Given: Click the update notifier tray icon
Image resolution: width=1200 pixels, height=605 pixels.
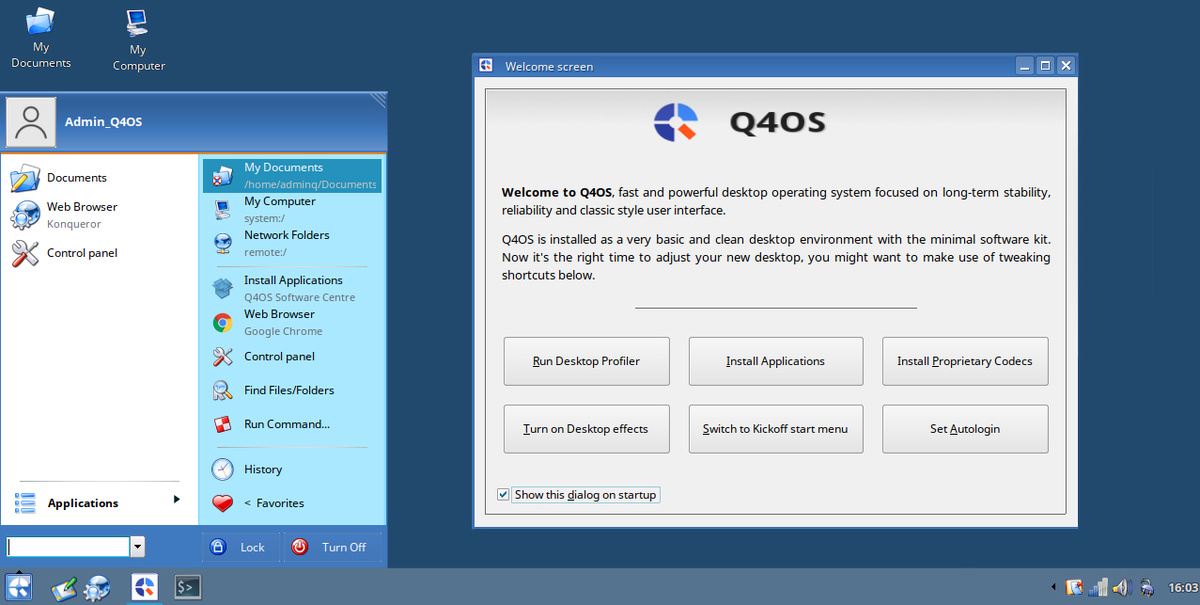Looking at the screenshot, I should (1075, 587).
